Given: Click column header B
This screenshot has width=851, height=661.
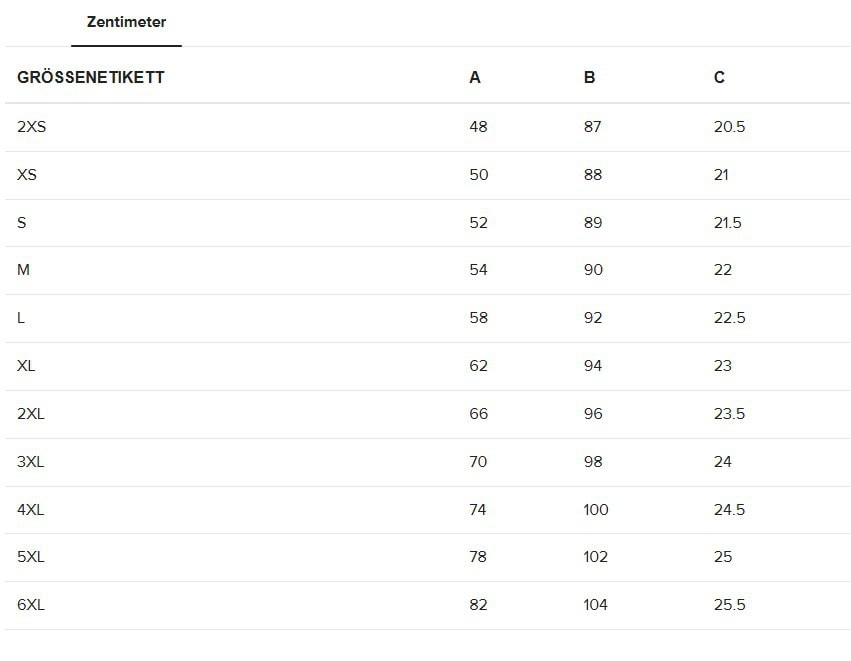Looking at the screenshot, I should pyautogui.click(x=589, y=77).
